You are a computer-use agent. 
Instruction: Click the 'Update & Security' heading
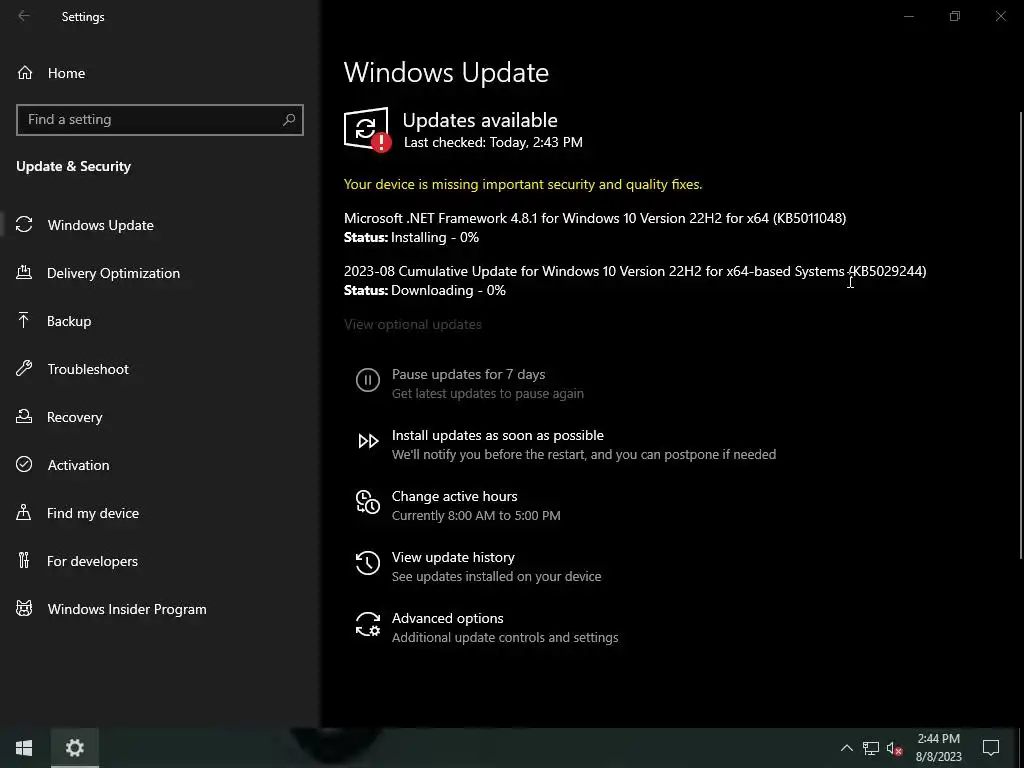pyautogui.click(x=73, y=167)
